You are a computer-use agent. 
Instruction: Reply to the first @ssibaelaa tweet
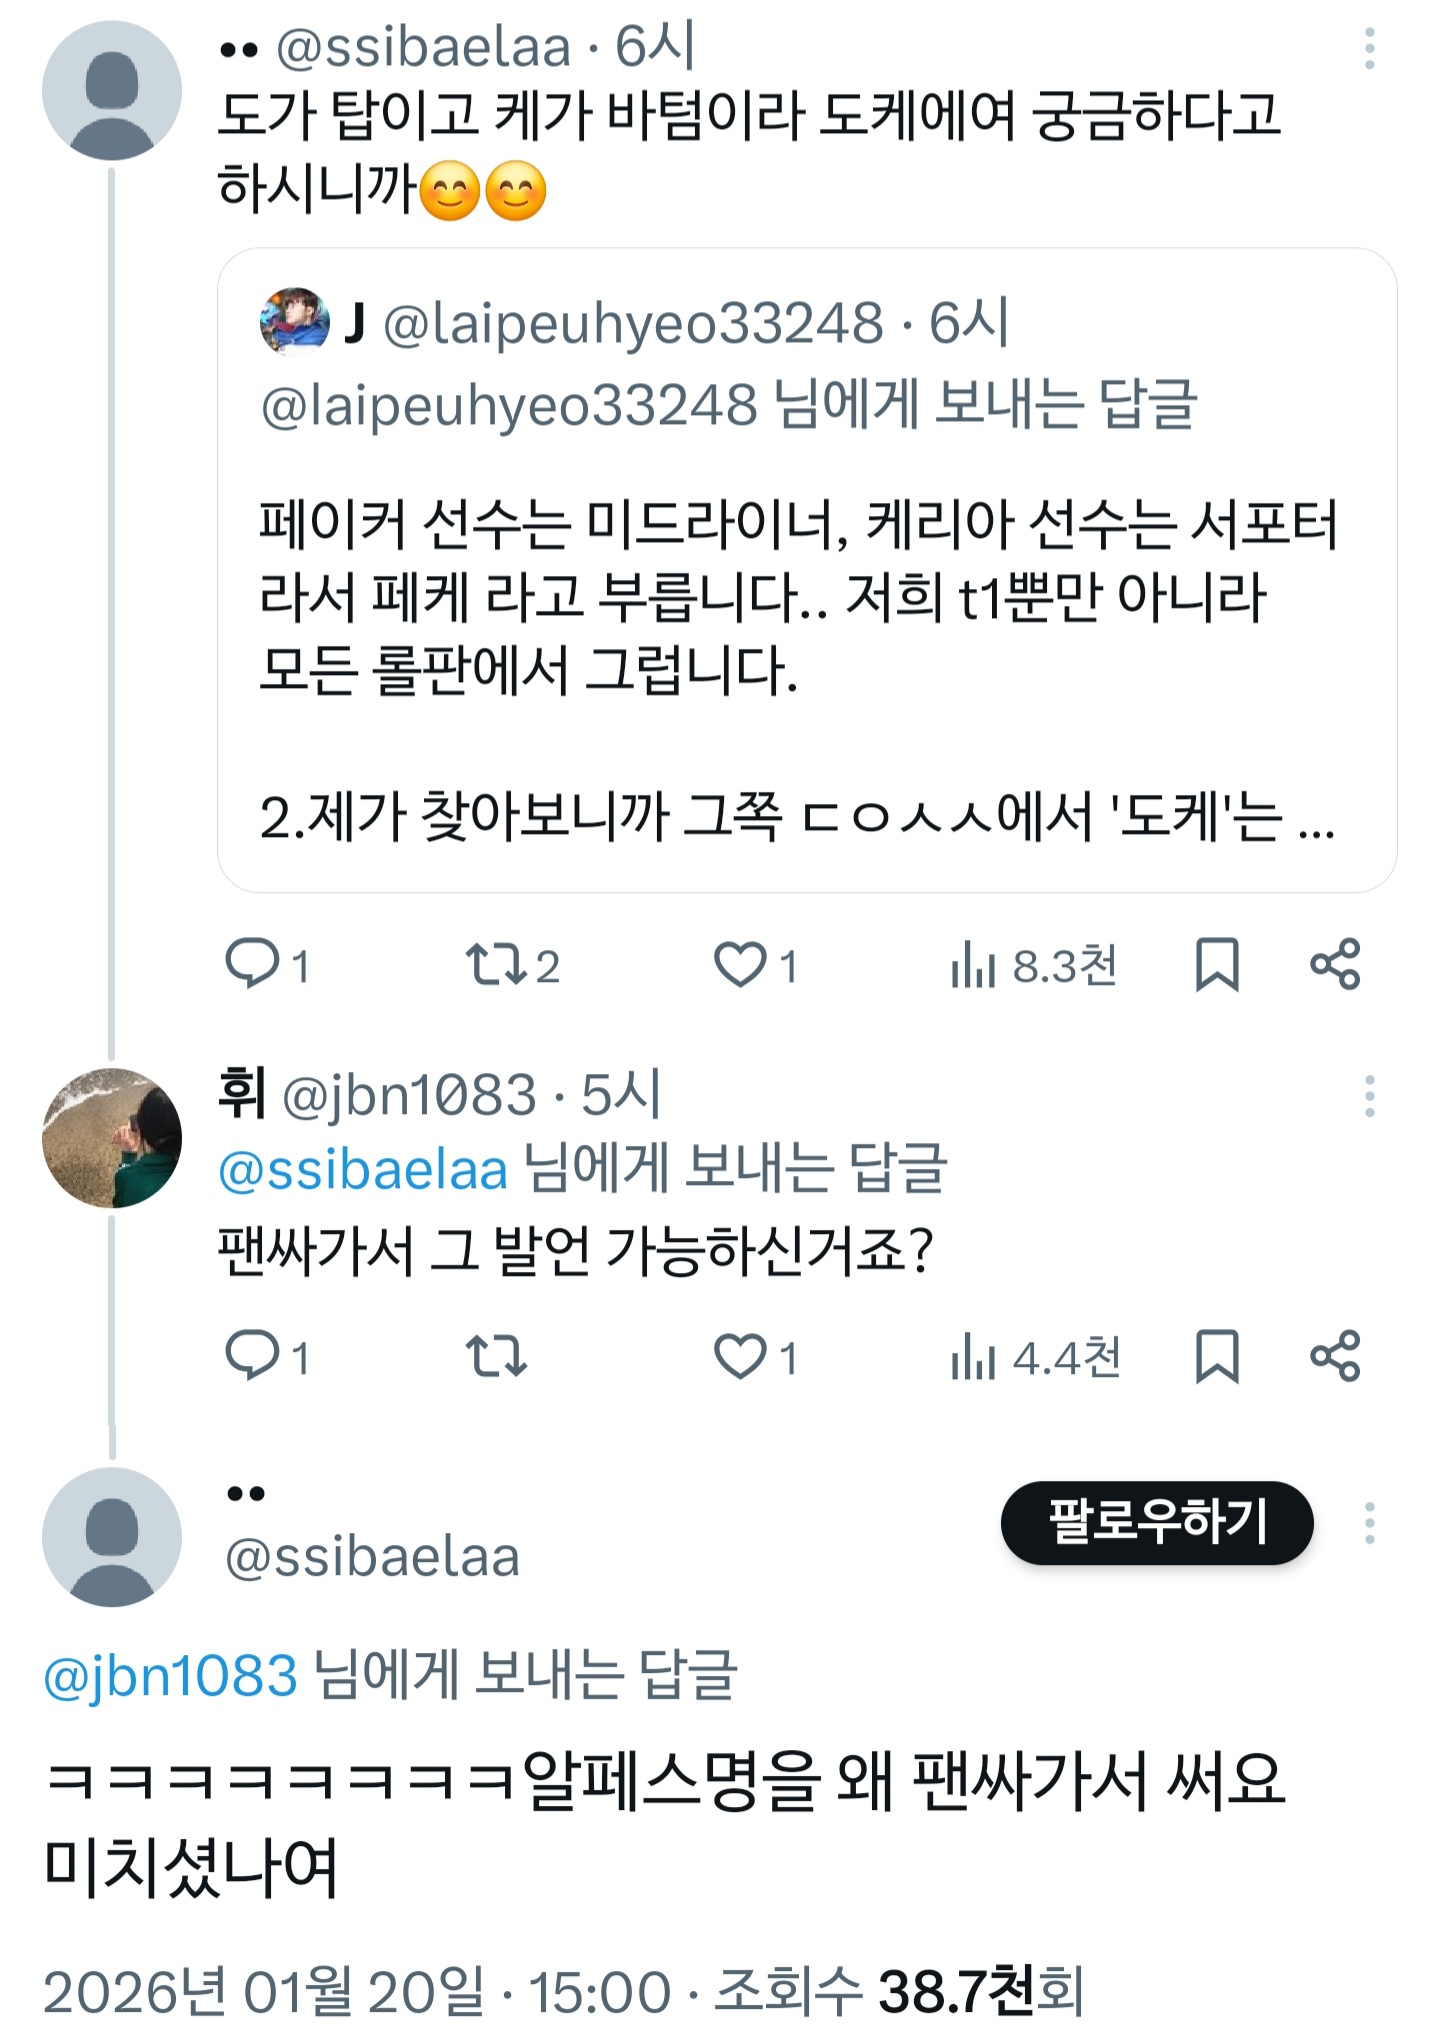(252, 964)
